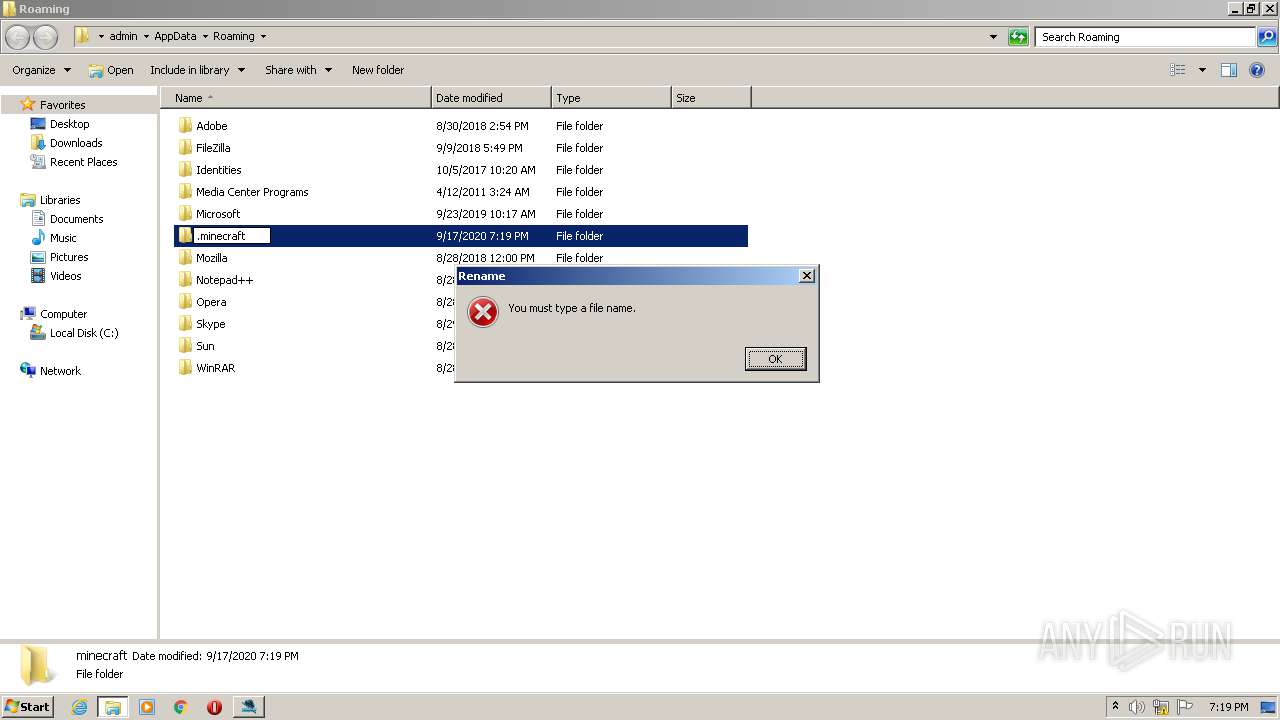
Task: Select Favorites in navigation pane
Action: pyautogui.click(x=62, y=105)
